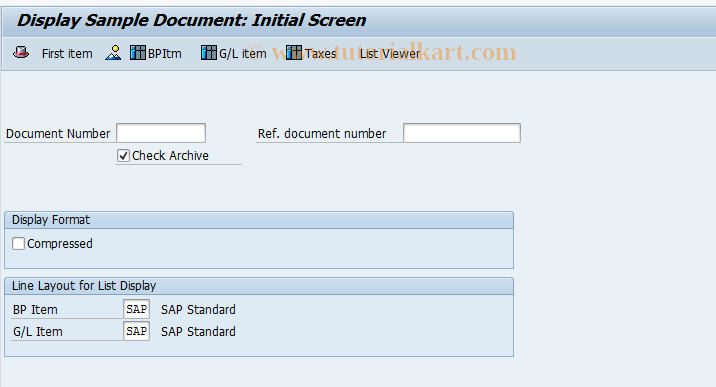716x387 pixels.
Task: Click the mountain-and-sun icon beside BPItm
Action: click(113, 52)
